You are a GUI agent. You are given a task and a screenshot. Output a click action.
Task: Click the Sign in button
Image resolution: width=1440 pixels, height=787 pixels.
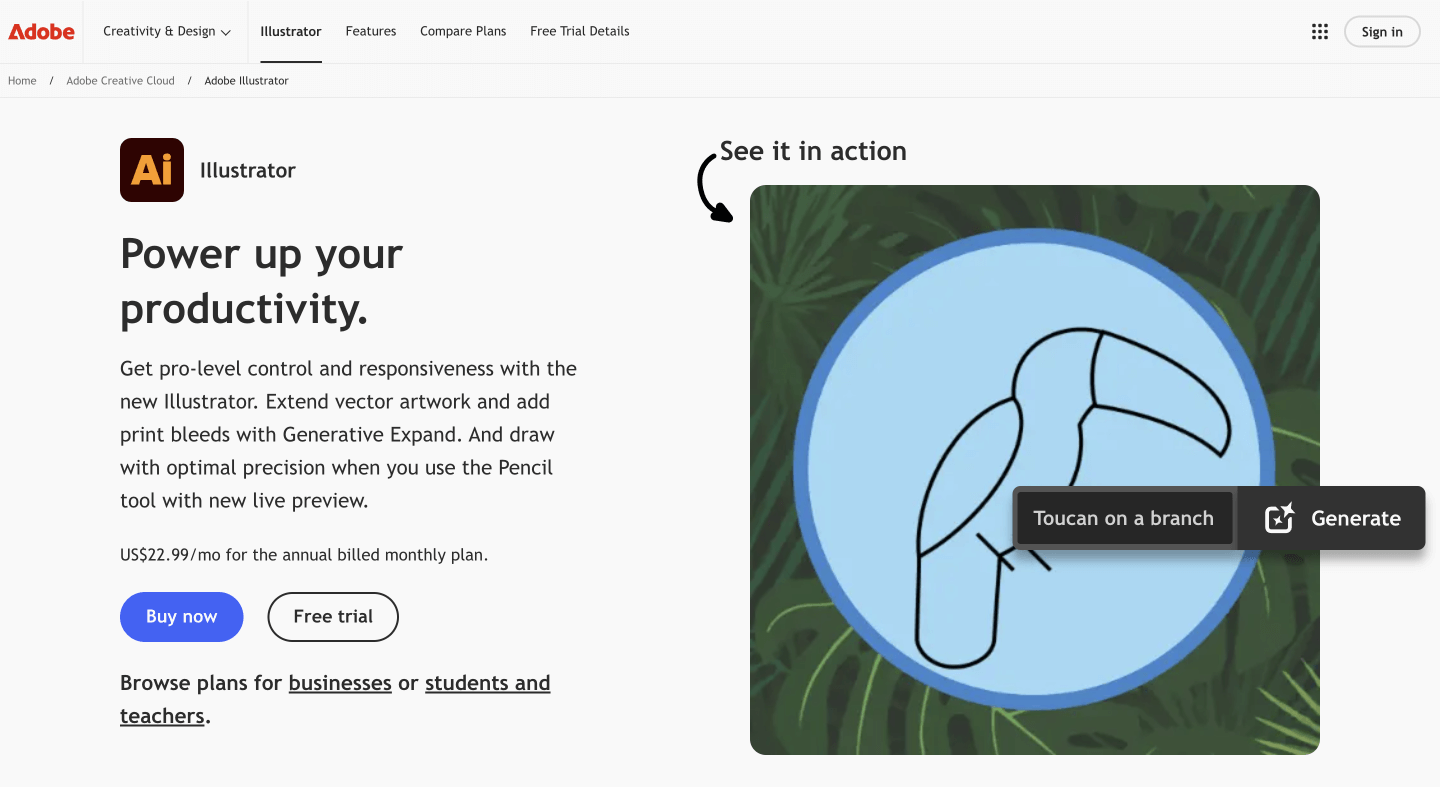pyautogui.click(x=1381, y=31)
